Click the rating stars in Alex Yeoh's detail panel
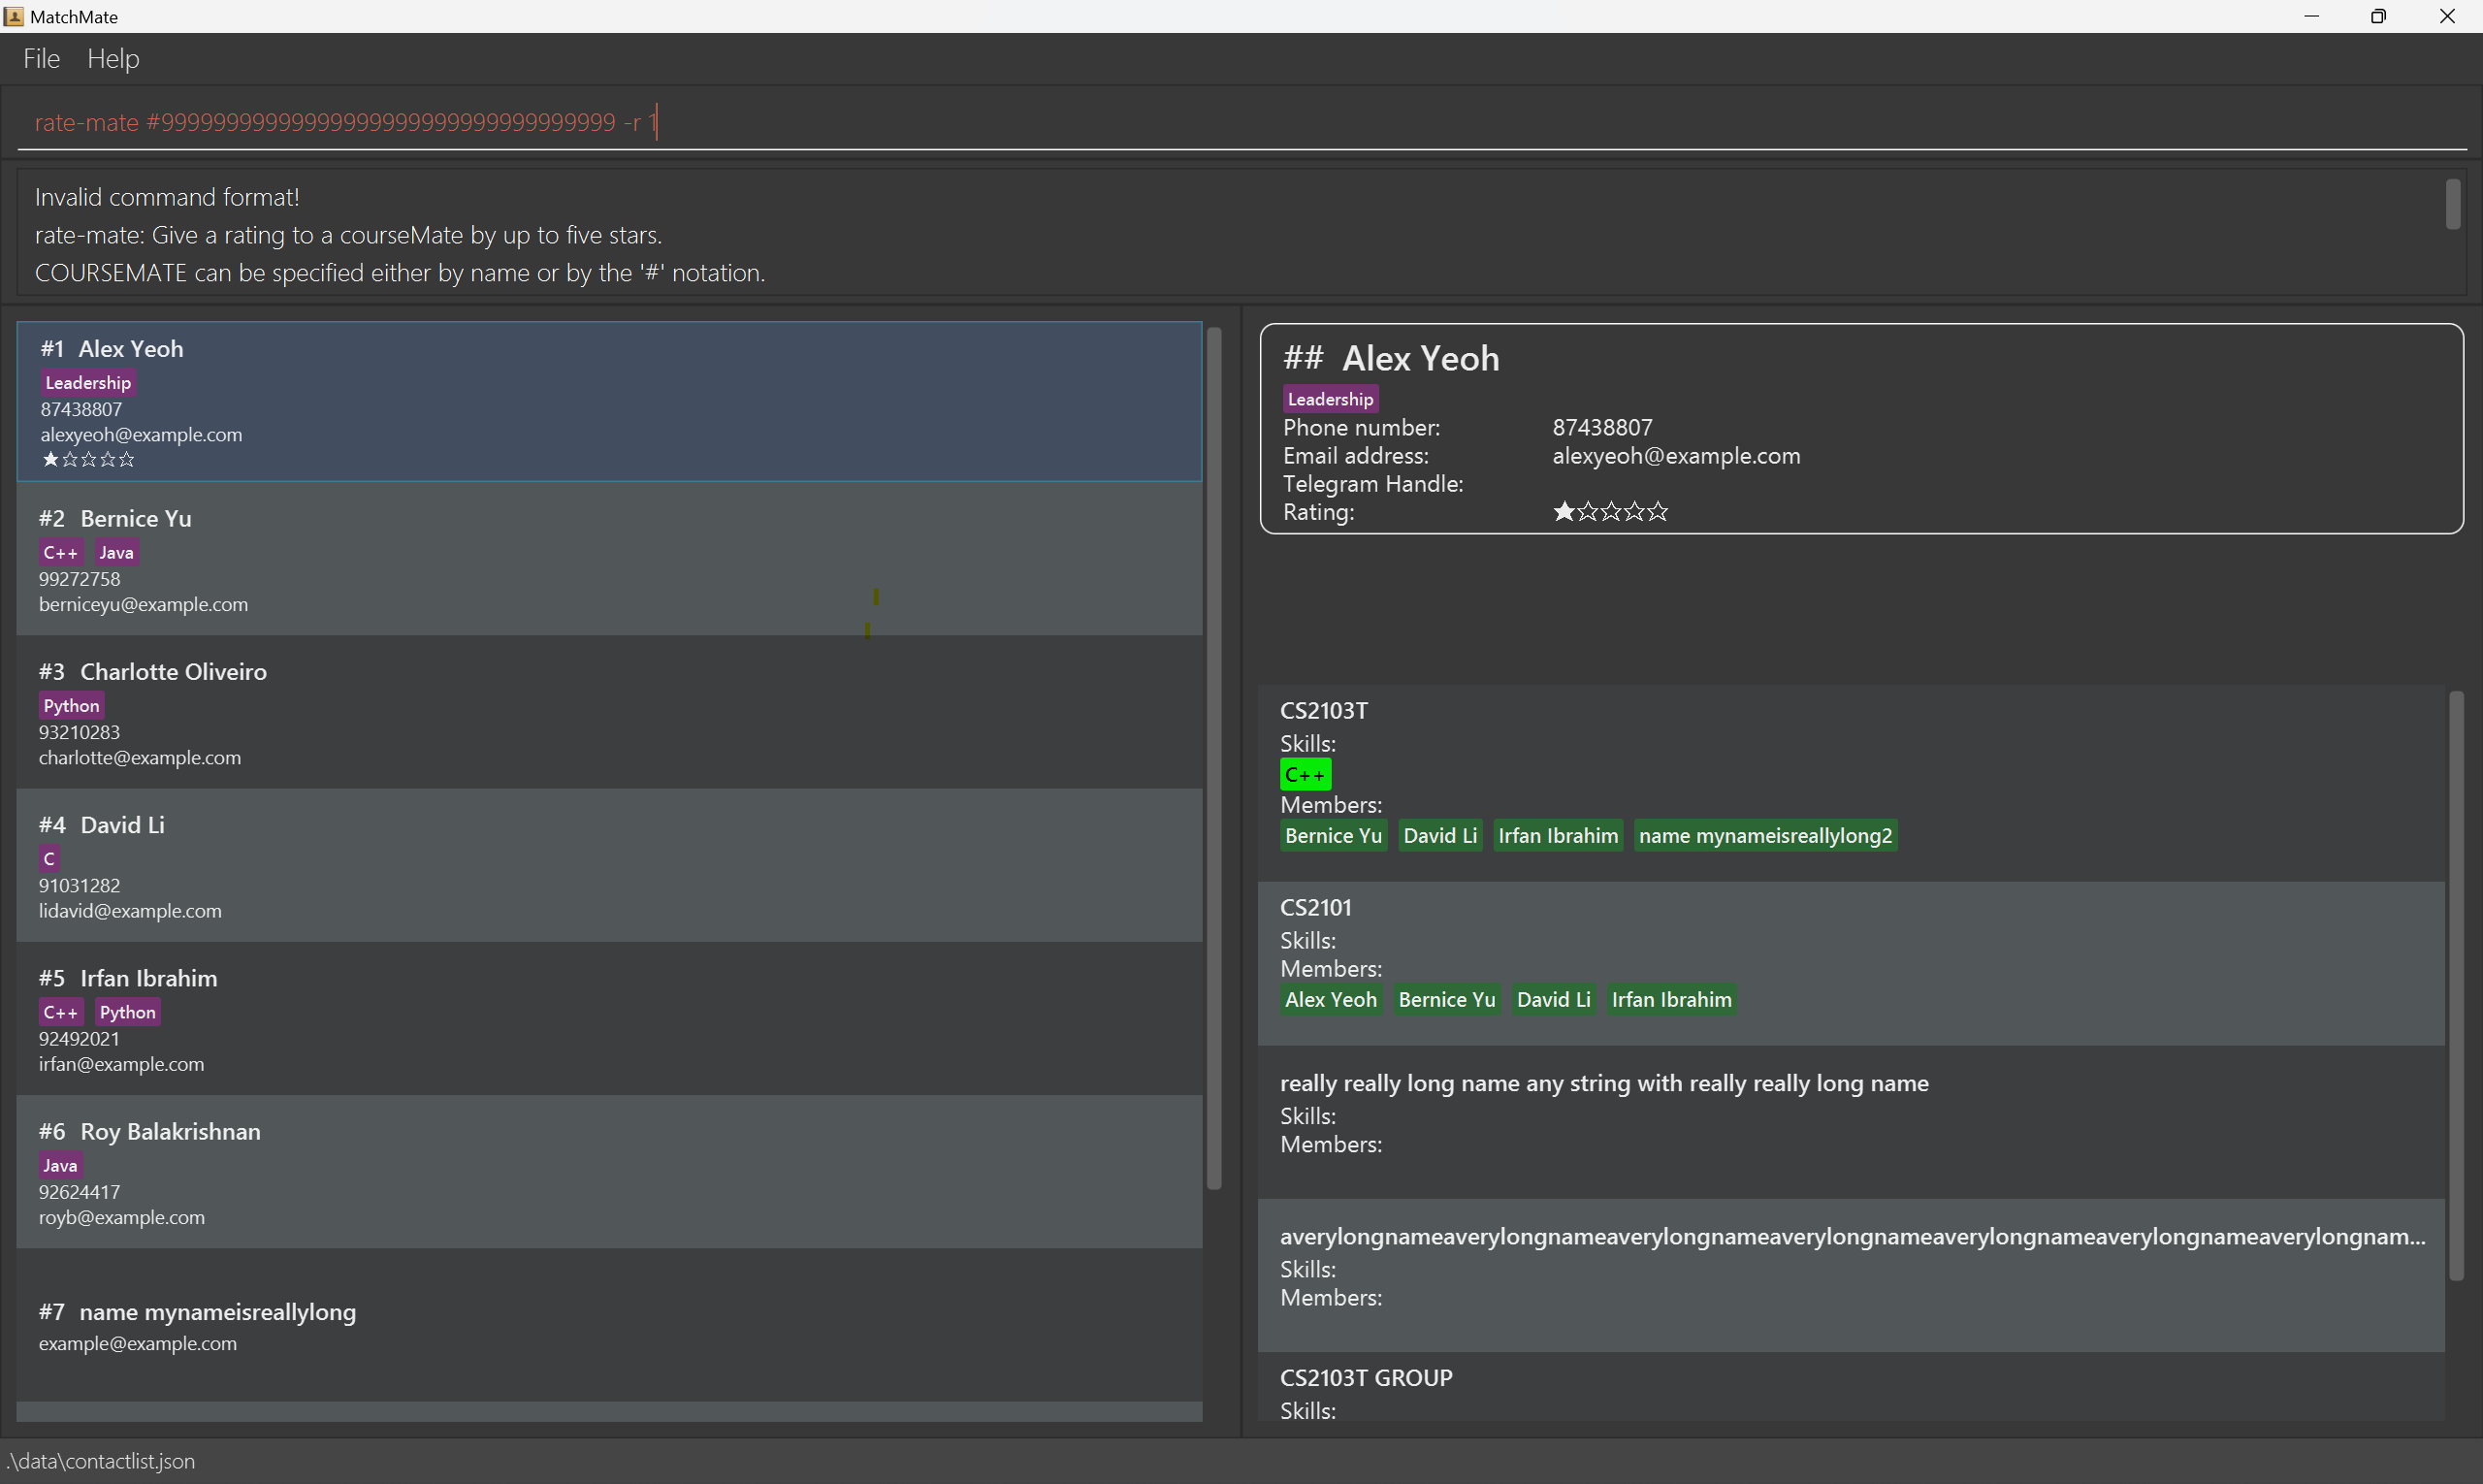2483x1484 pixels. 1609,512
